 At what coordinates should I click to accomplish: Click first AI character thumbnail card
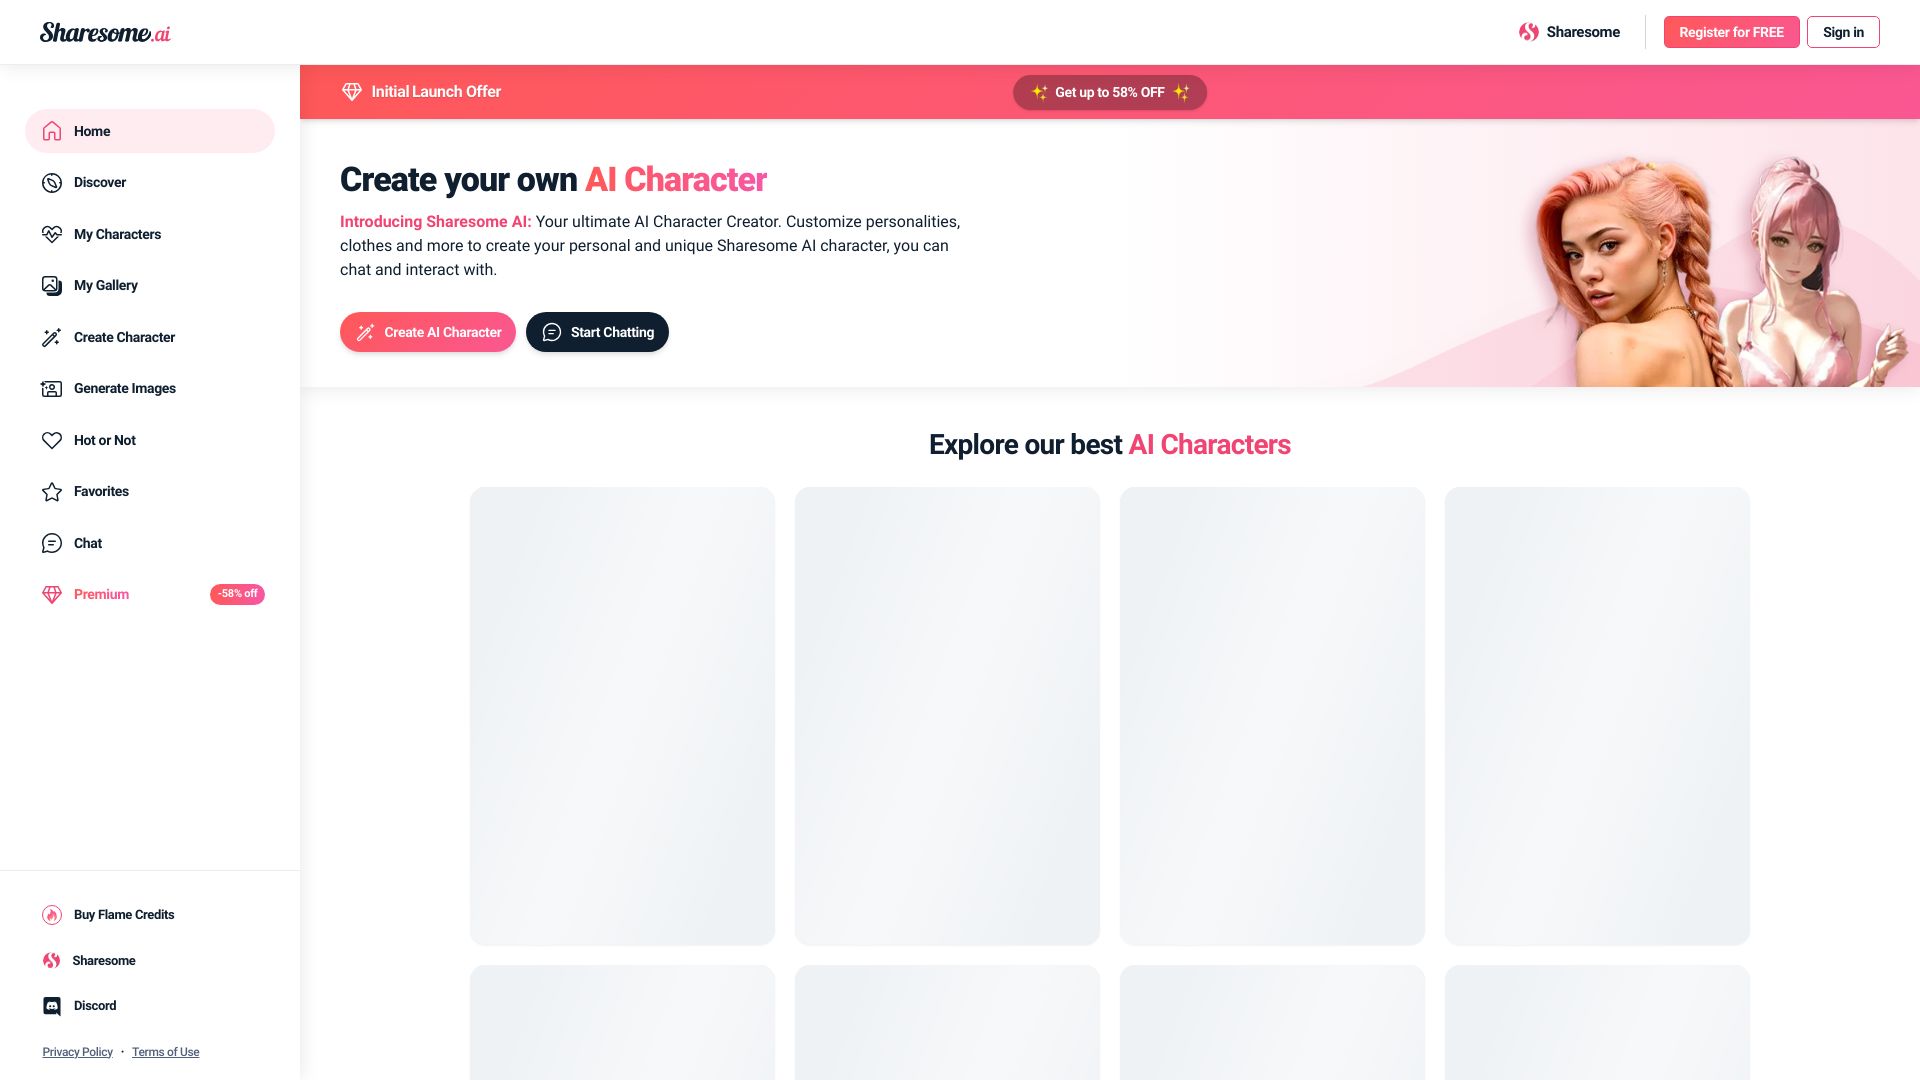click(622, 715)
